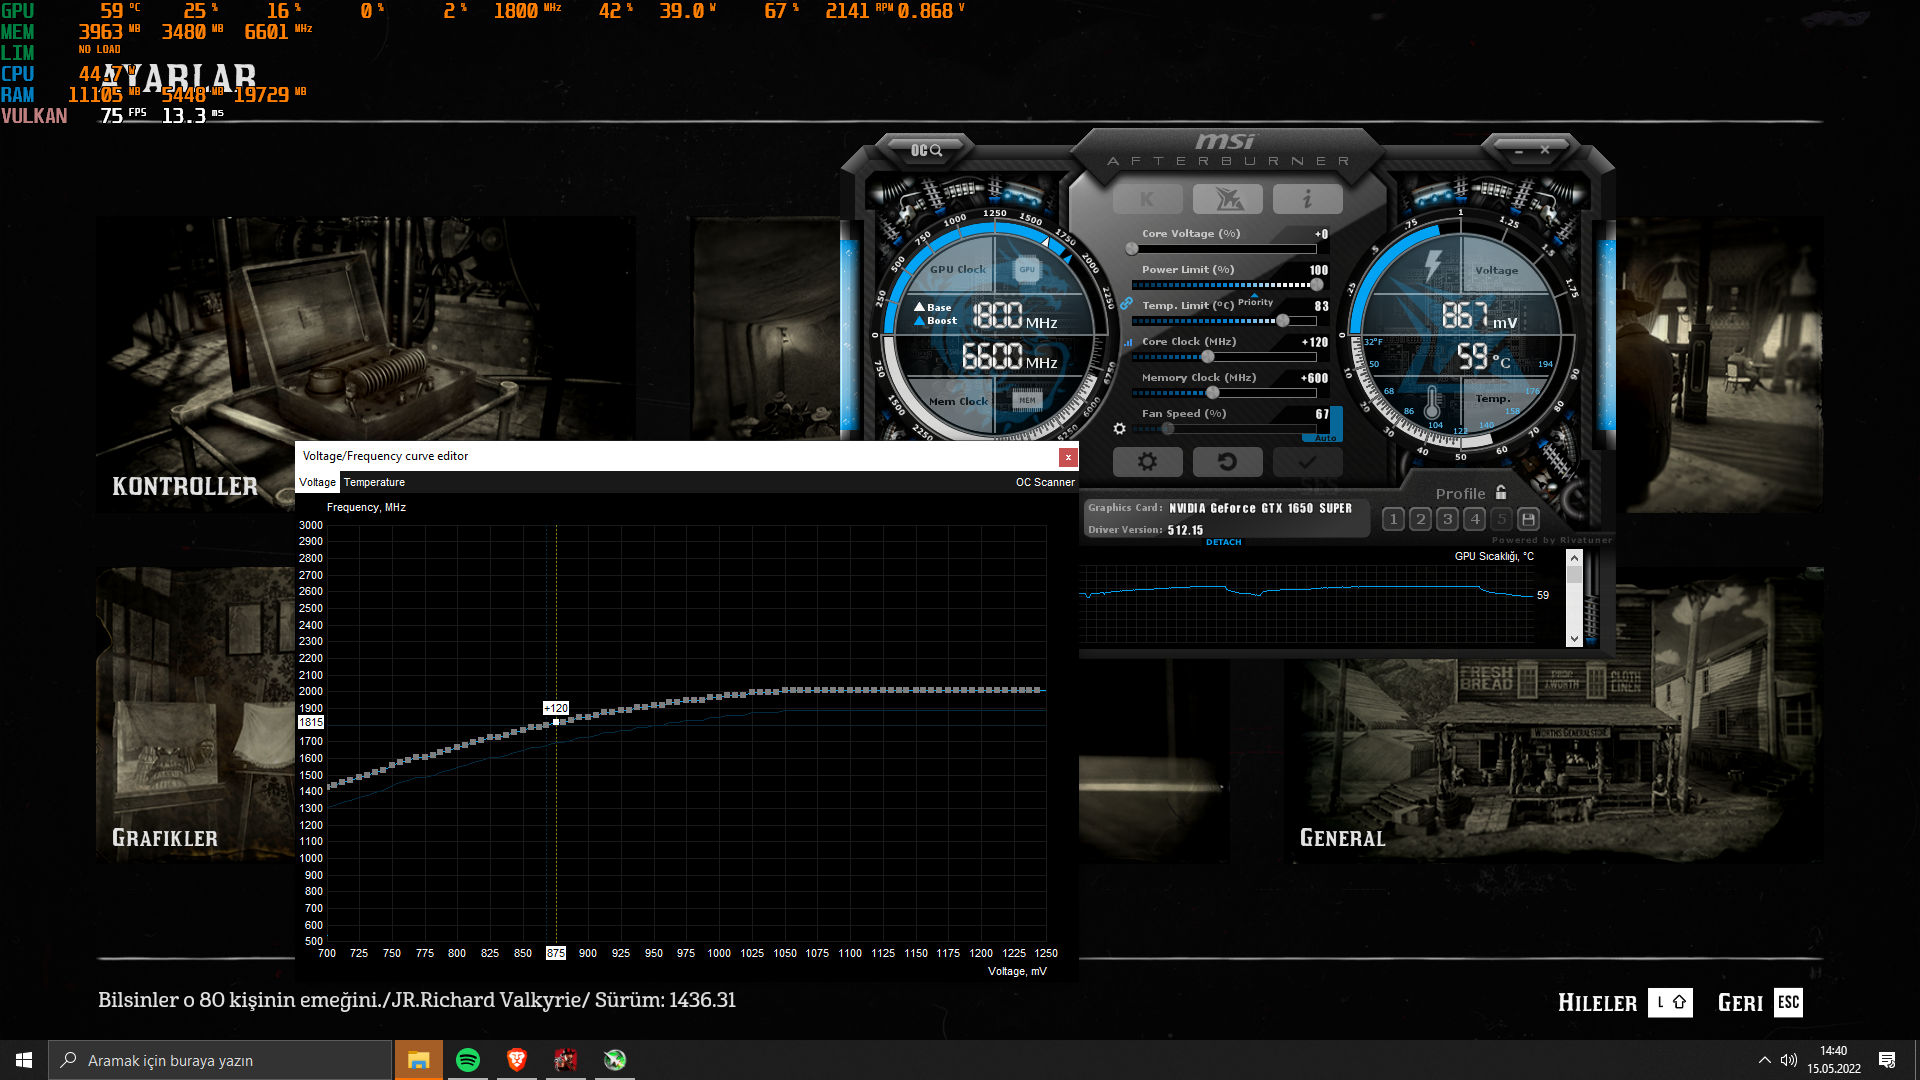Click the HILELER button
This screenshot has height=1080, width=1920.
1625,1002
